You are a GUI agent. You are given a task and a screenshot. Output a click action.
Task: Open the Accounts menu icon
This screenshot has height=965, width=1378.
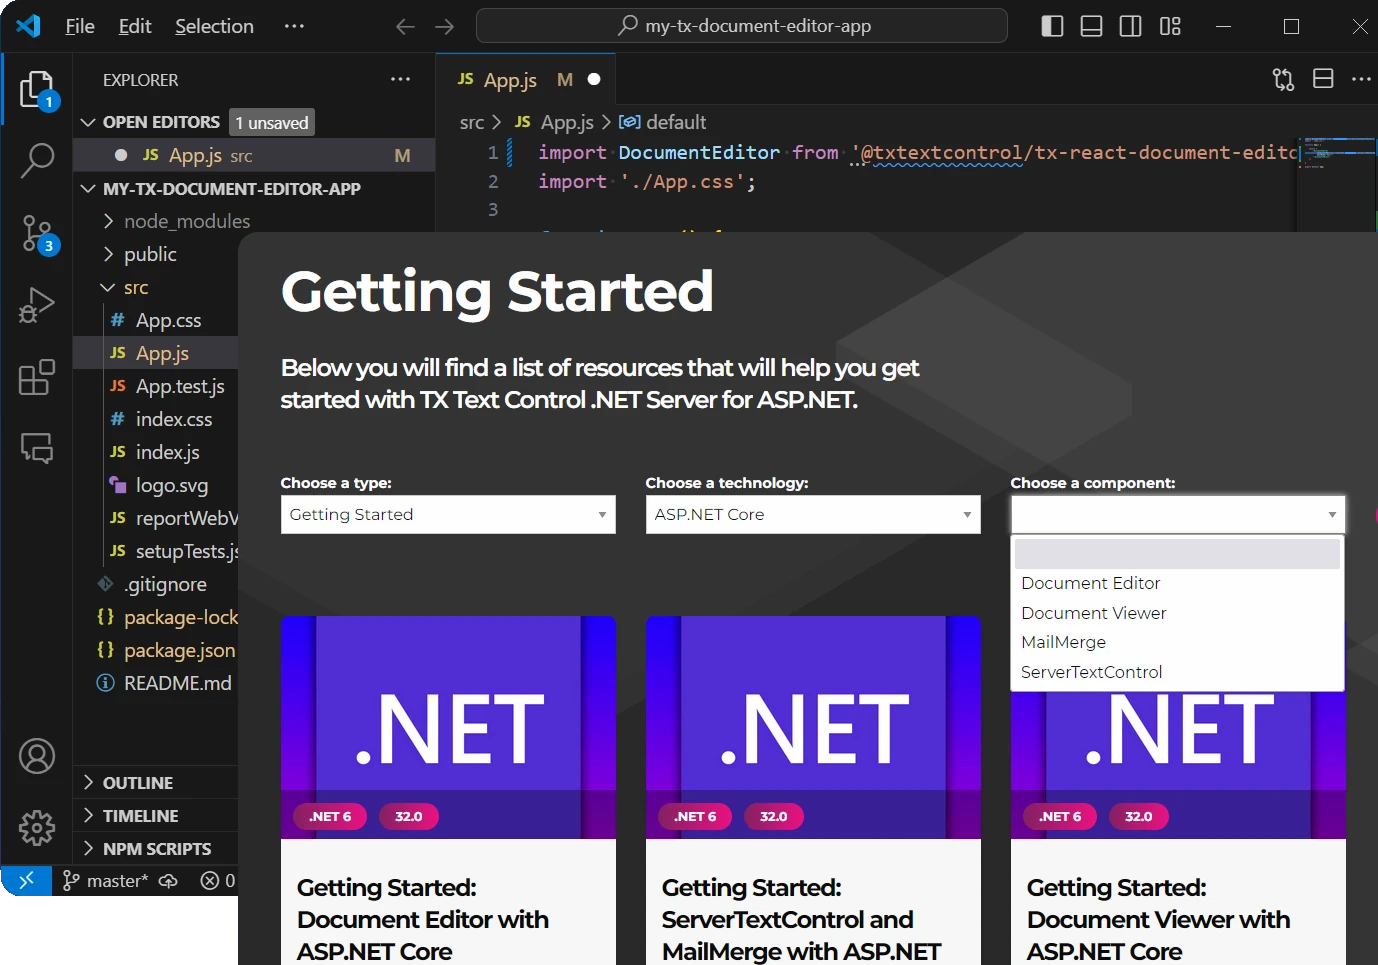[x=37, y=756]
